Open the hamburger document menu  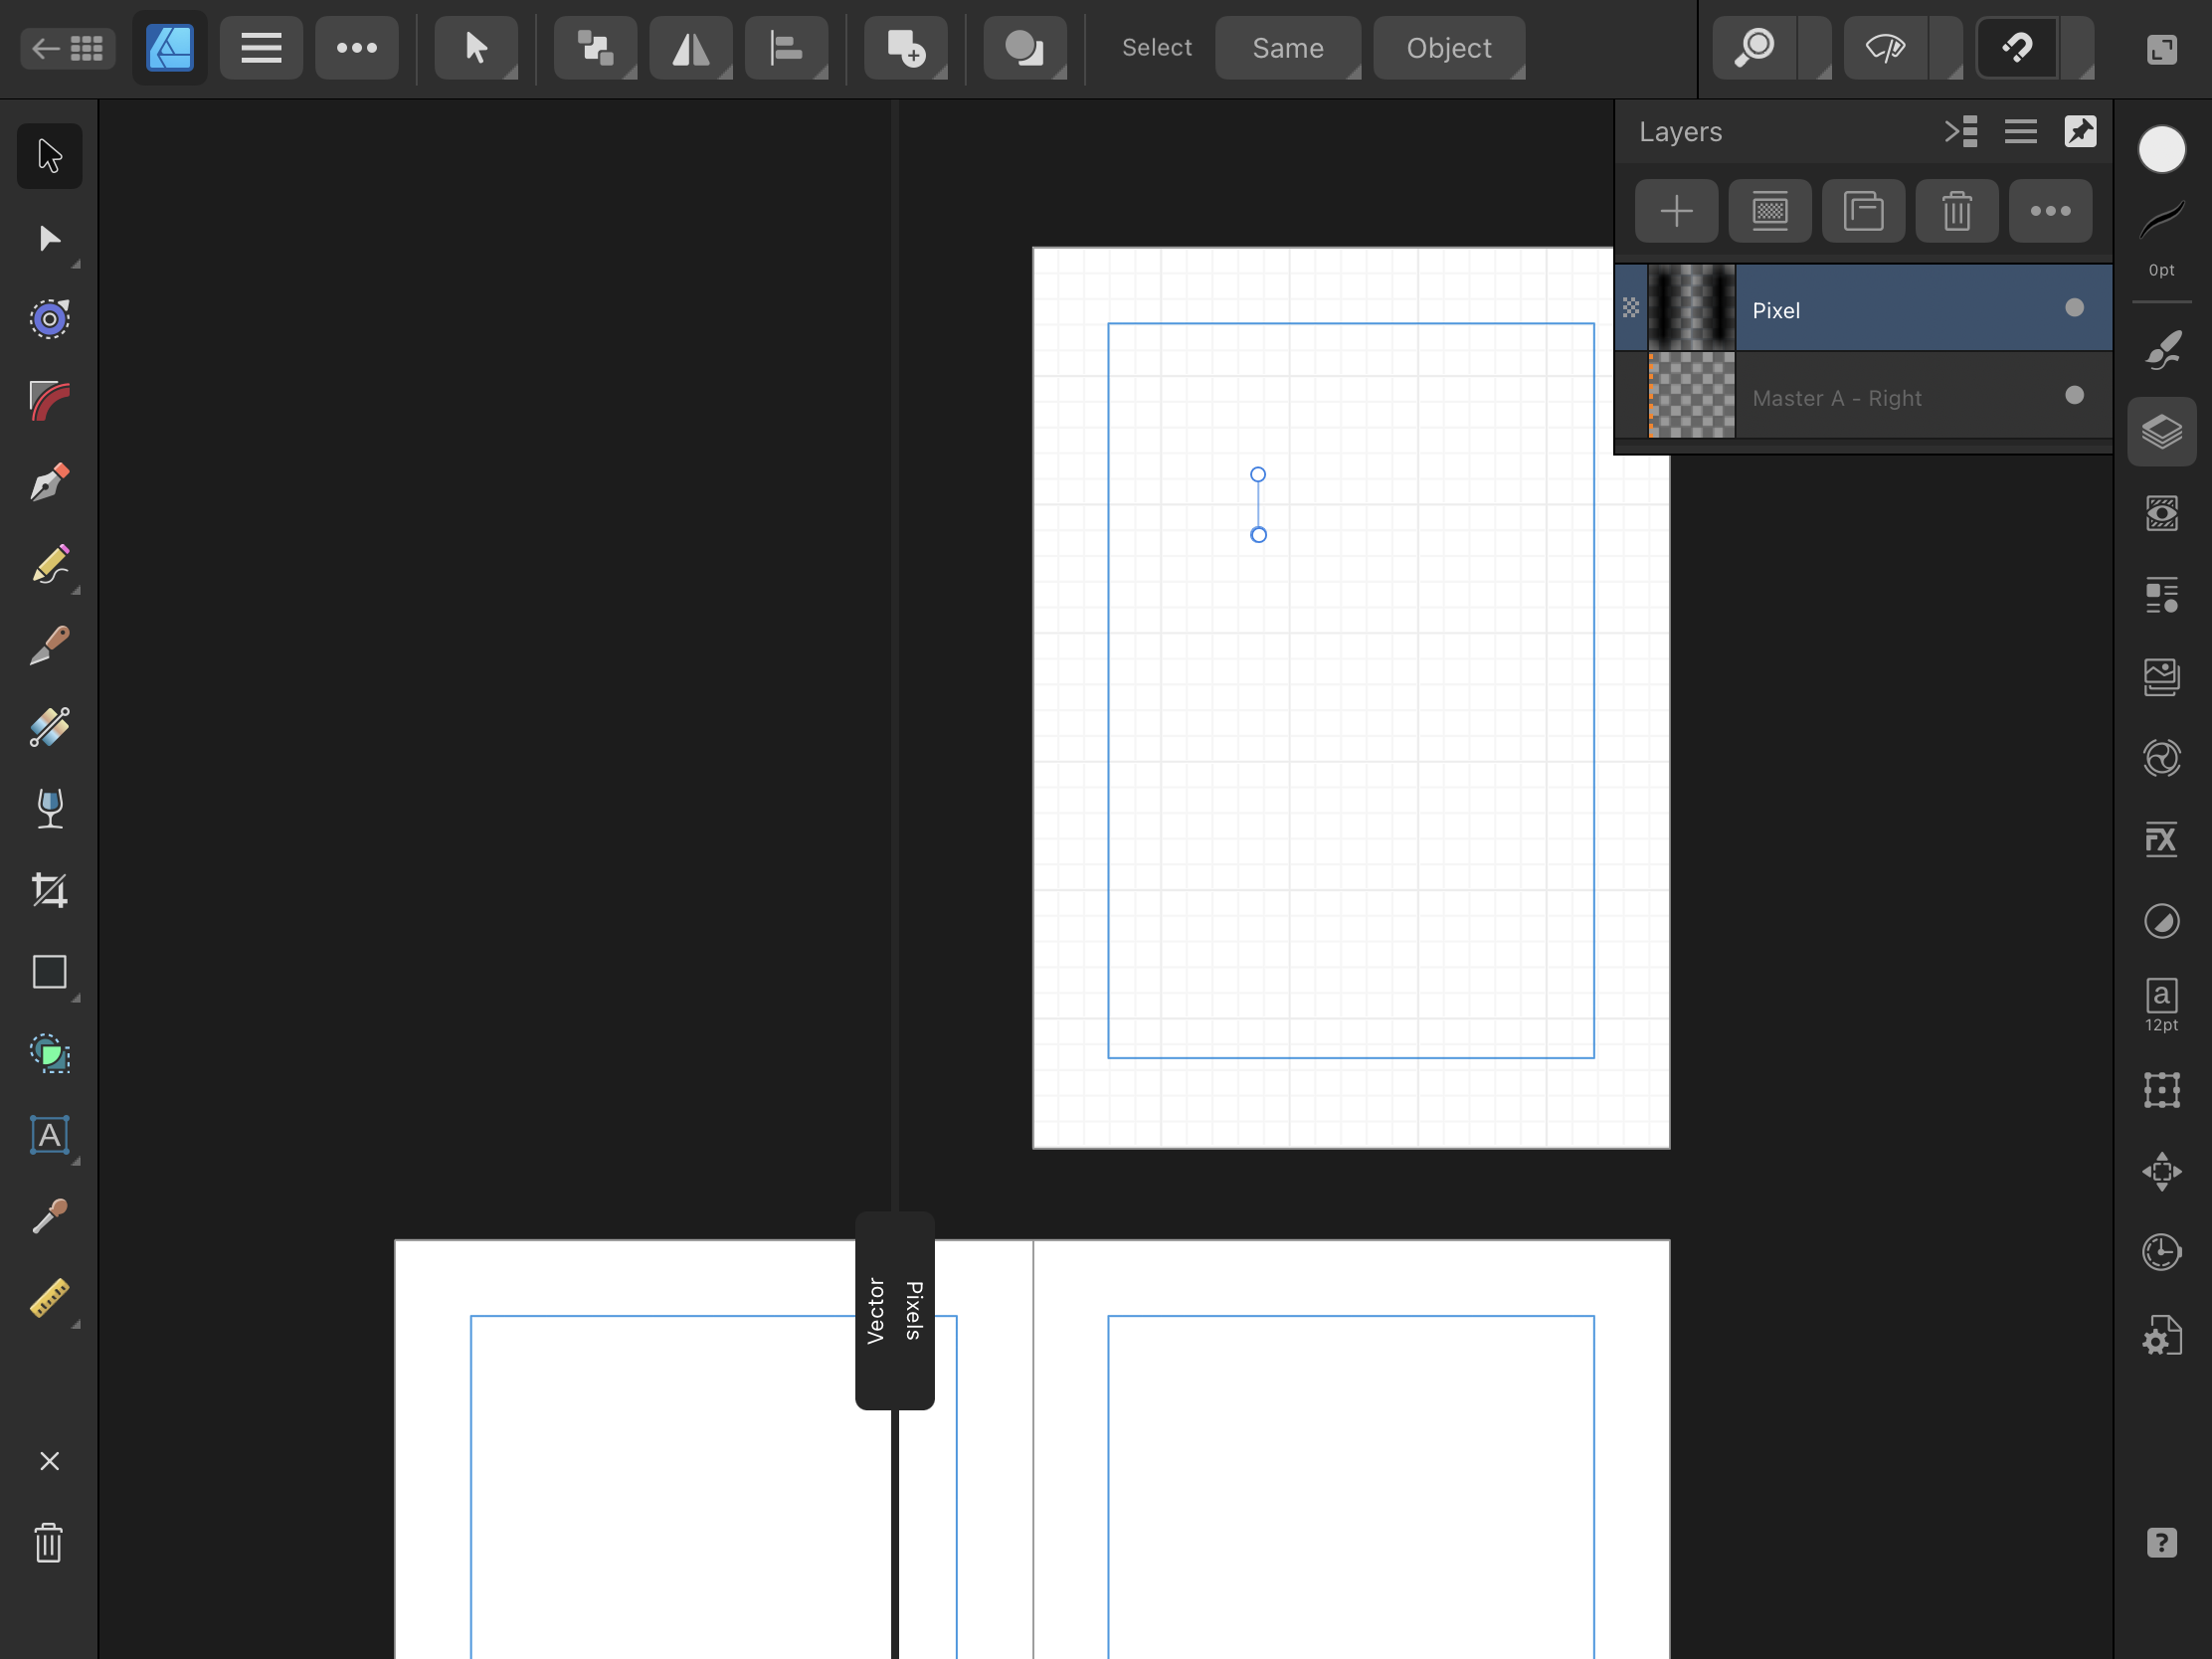pos(261,48)
